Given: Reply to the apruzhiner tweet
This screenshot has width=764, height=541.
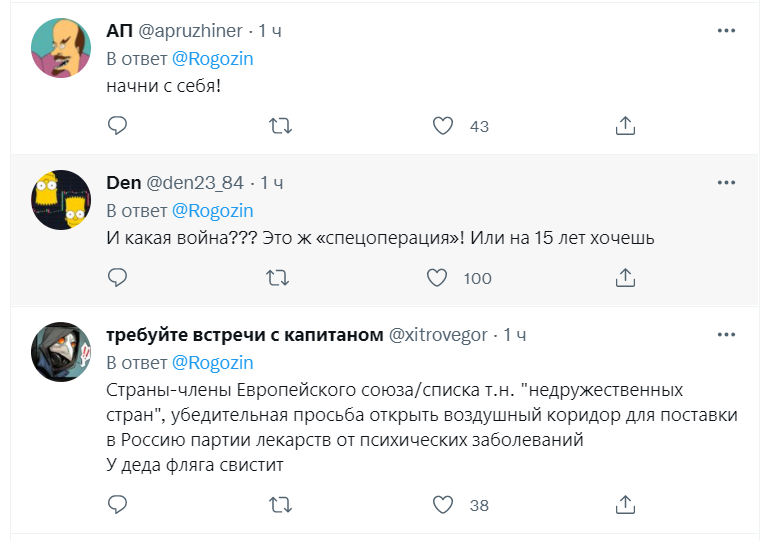Looking at the screenshot, I should (117, 126).
